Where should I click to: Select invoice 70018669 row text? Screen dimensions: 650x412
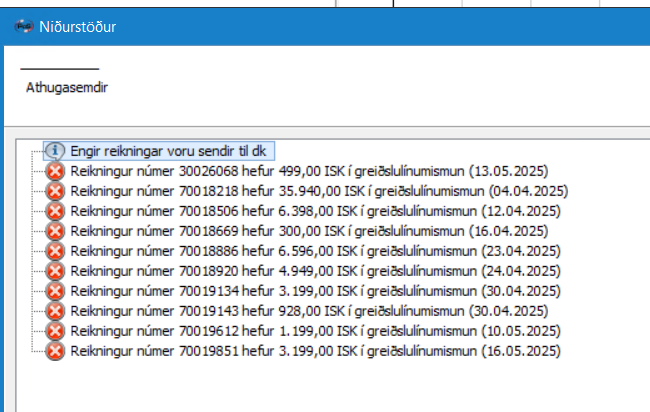[310, 231]
